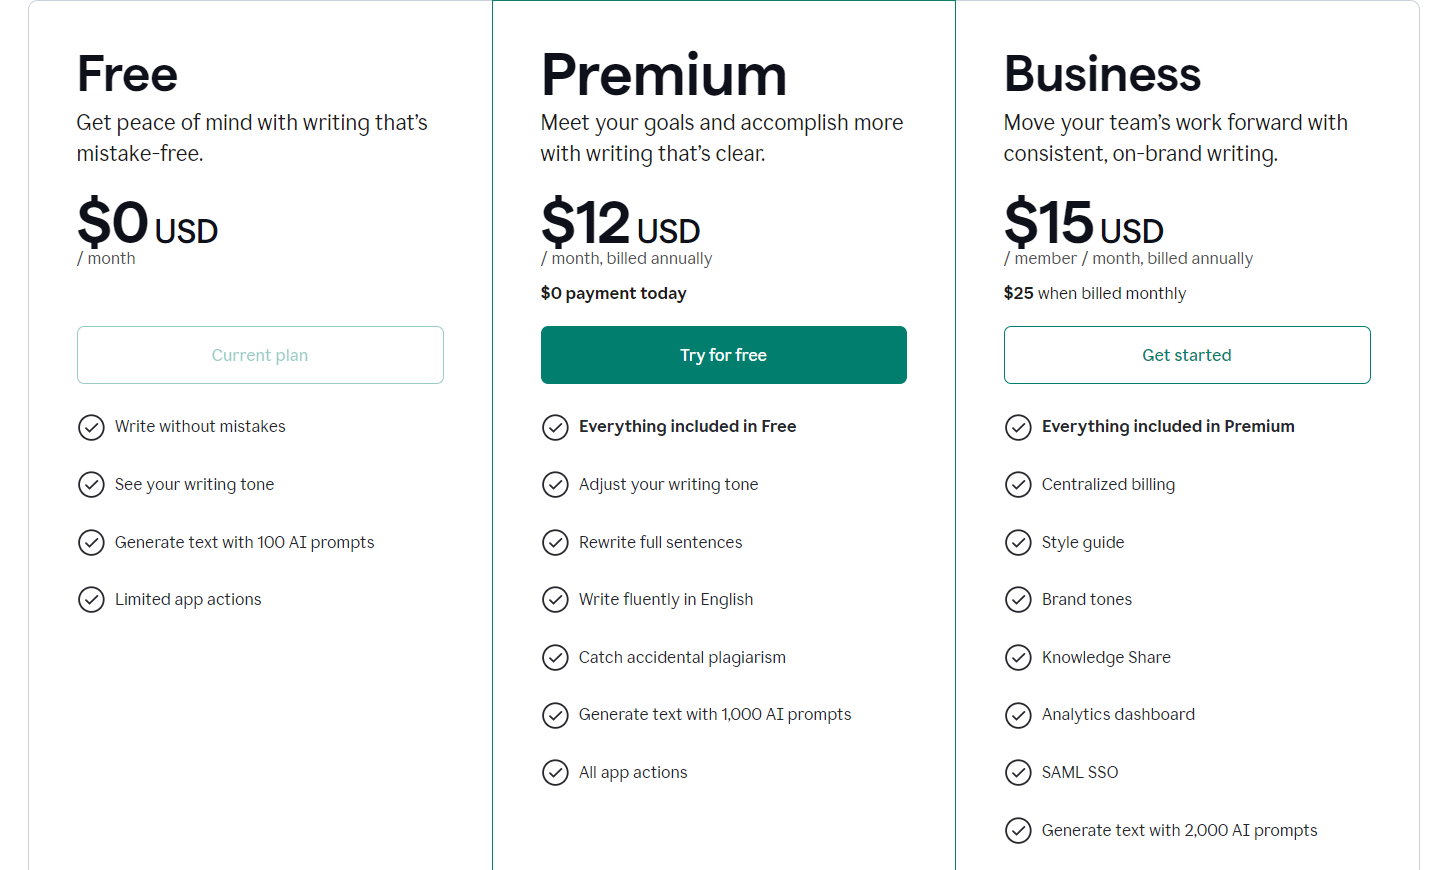
Task: Click checkmark icon beside Everything included in Free
Action: click(x=555, y=428)
